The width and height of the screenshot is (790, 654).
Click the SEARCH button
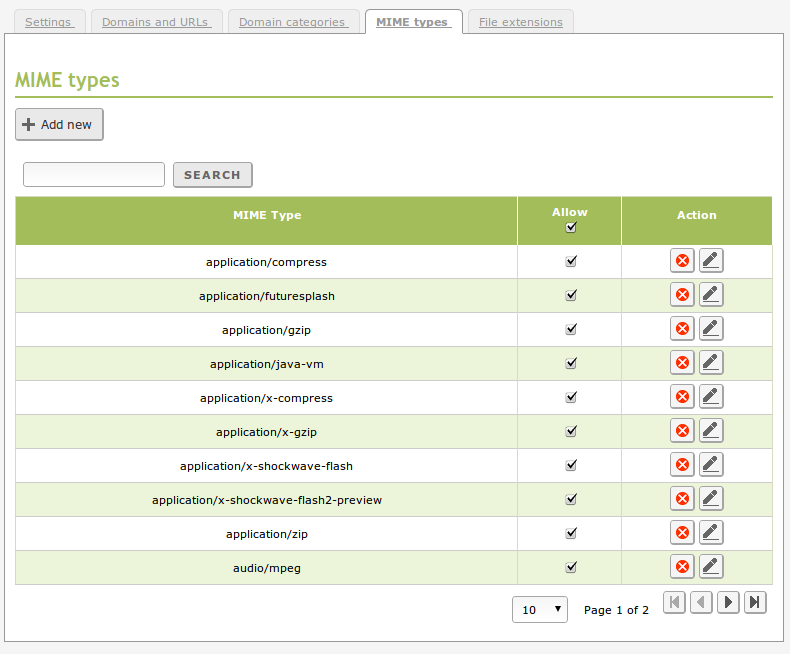click(x=213, y=175)
